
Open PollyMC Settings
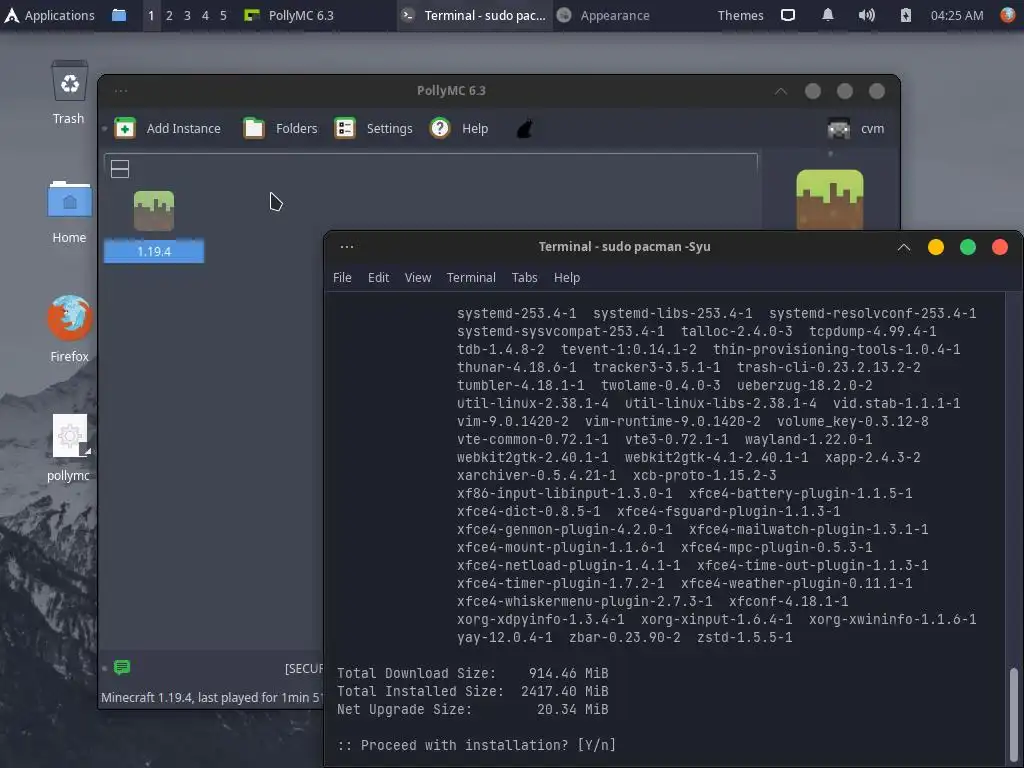coord(373,128)
